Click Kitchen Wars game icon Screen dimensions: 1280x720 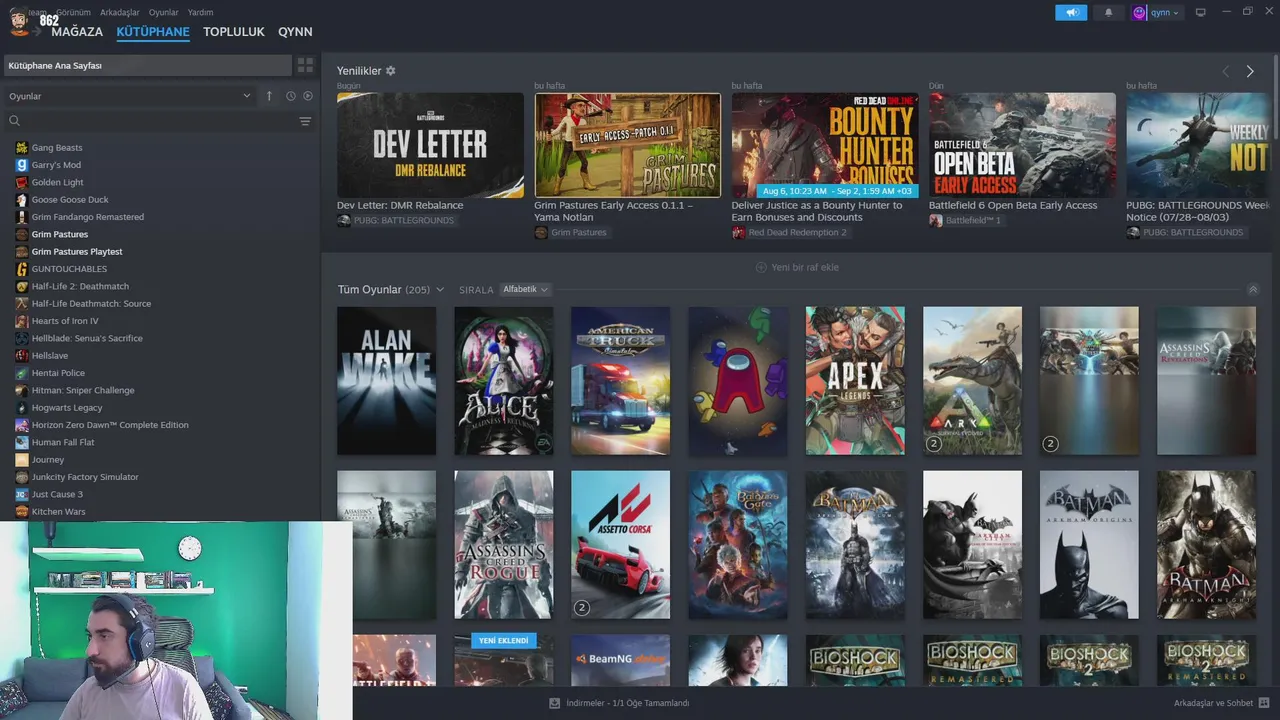[22, 512]
